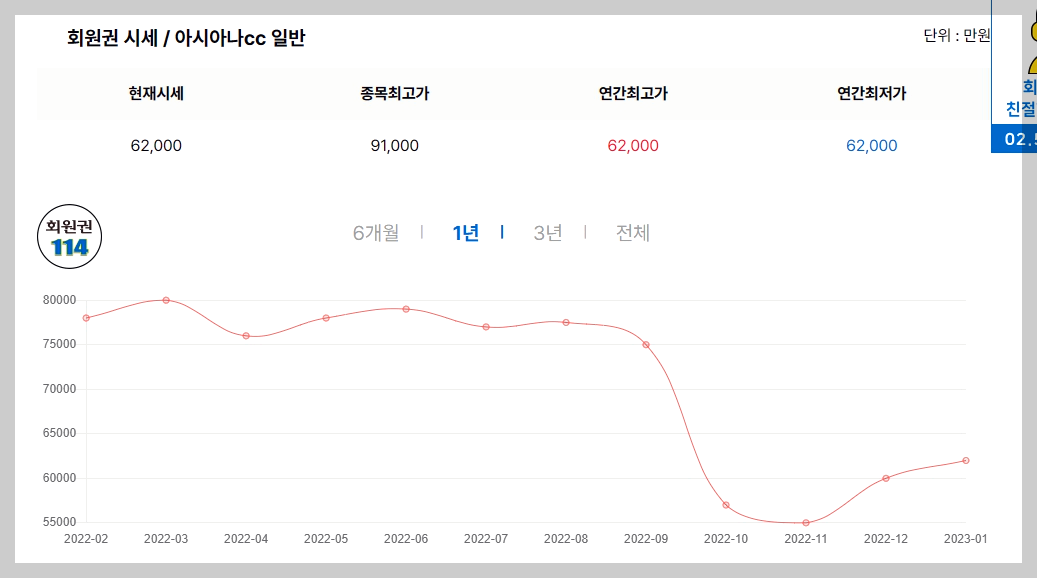Click the title 회원권 시세 / 아시아나cc 일반
The height and width of the screenshot is (578, 1037).
coord(186,38)
